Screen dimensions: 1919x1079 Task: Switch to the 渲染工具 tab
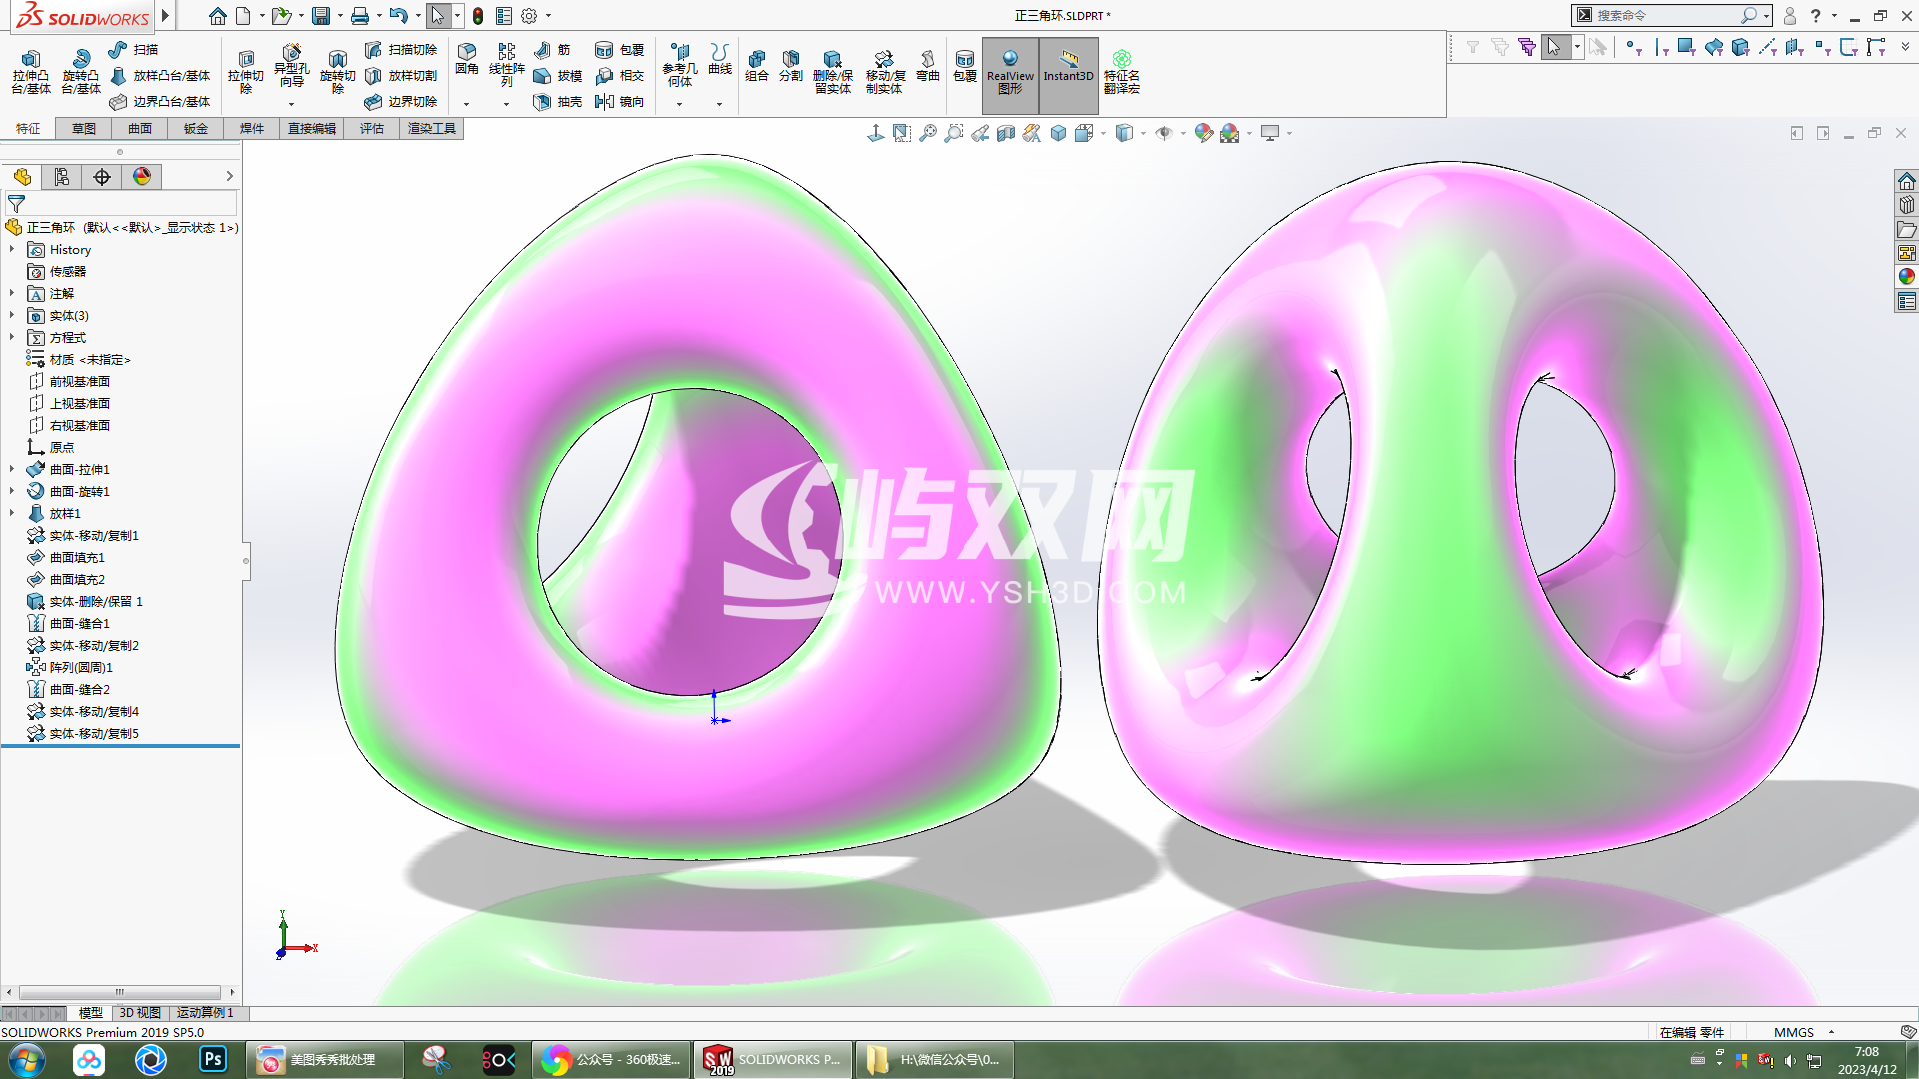click(x=432, y=128)
